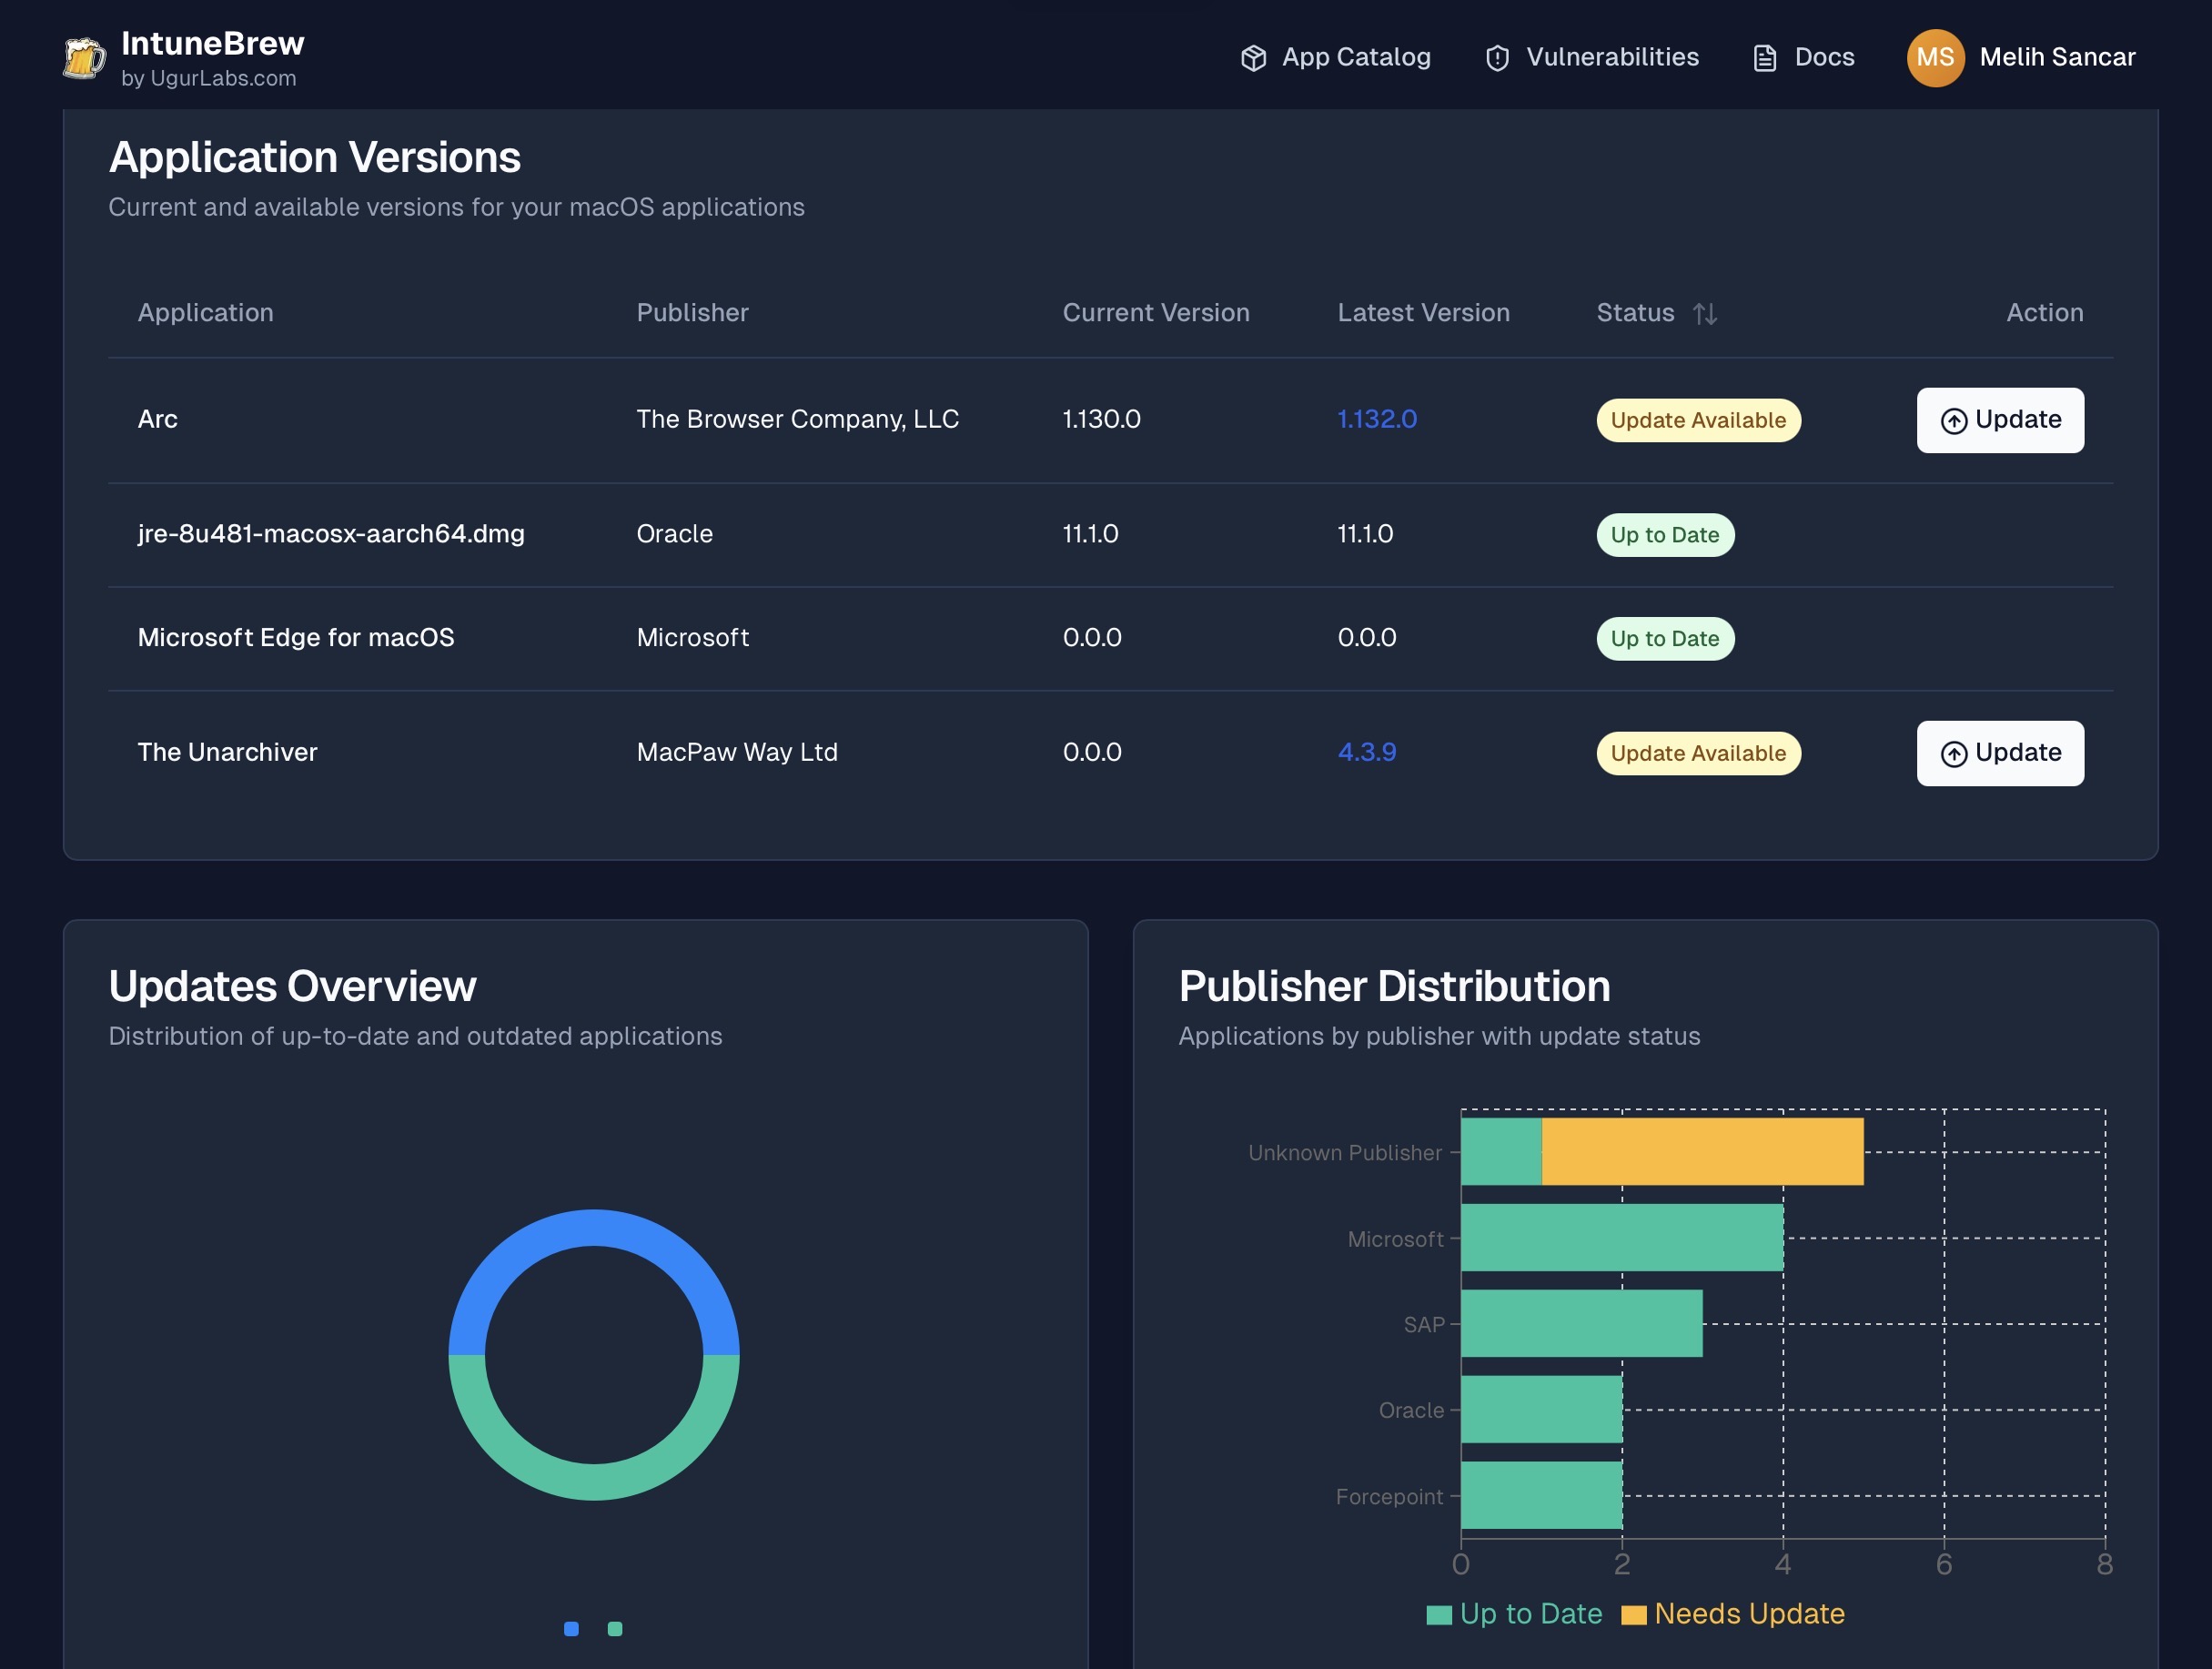Select the jre-8u481-macosx-aarch64.dmg row name
The height and width of the screenshot is (1669, 2212).
pyautogui.click(x=331, y=534)
